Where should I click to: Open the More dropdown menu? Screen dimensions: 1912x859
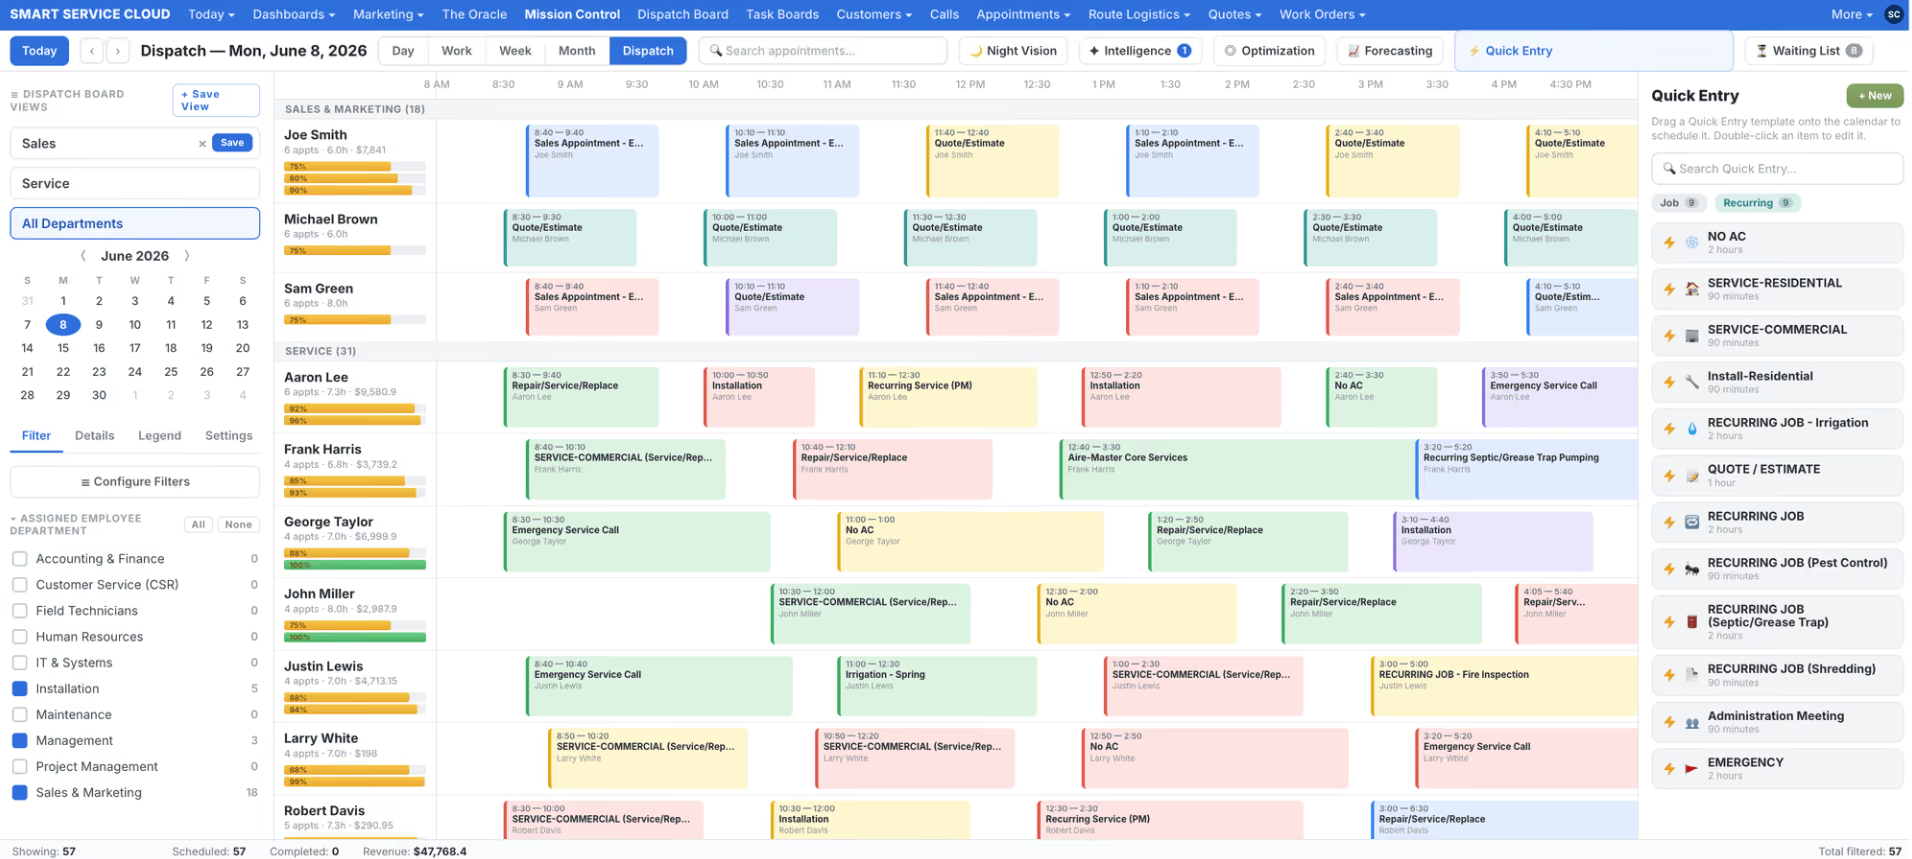[x=1852, y=14]
